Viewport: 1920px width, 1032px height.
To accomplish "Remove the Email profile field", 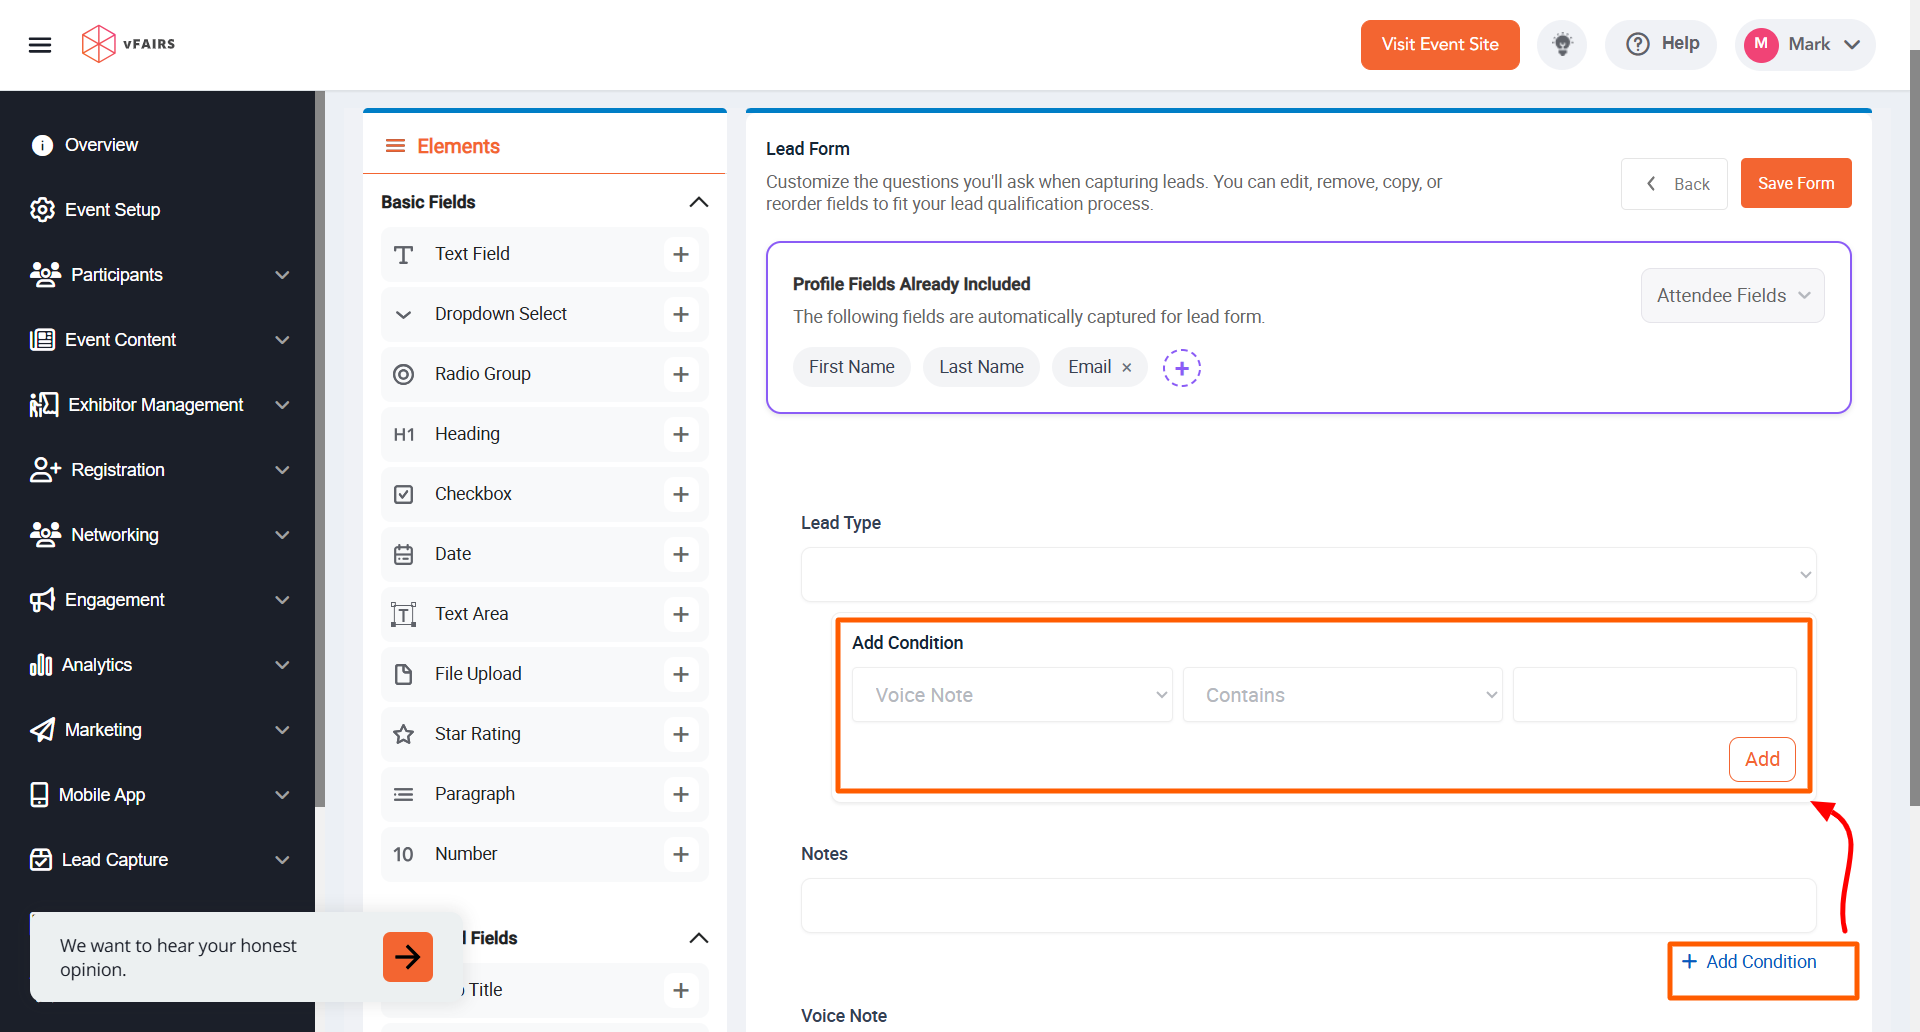I will tap(1127, 368).
